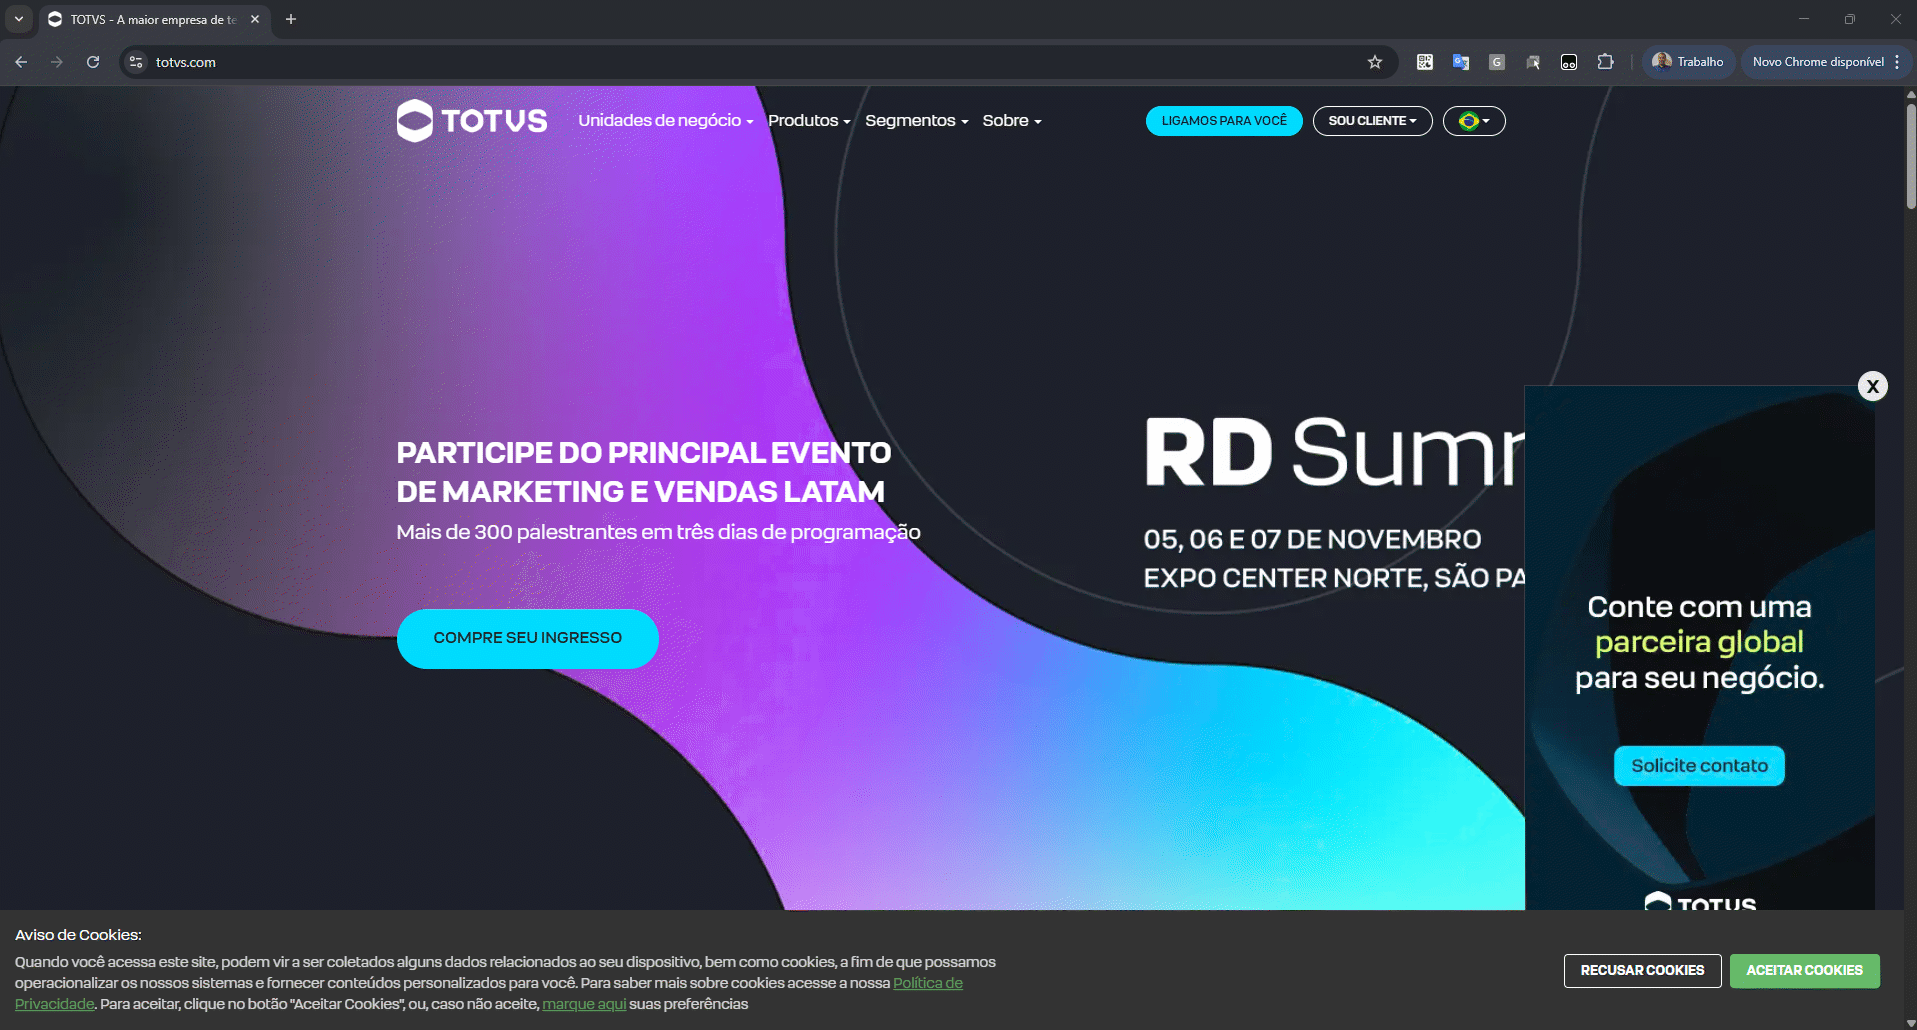Click the RD Summit banner title
Screen dimensions: 1917x1030
pyautogui.click(x=1334, y=453)
